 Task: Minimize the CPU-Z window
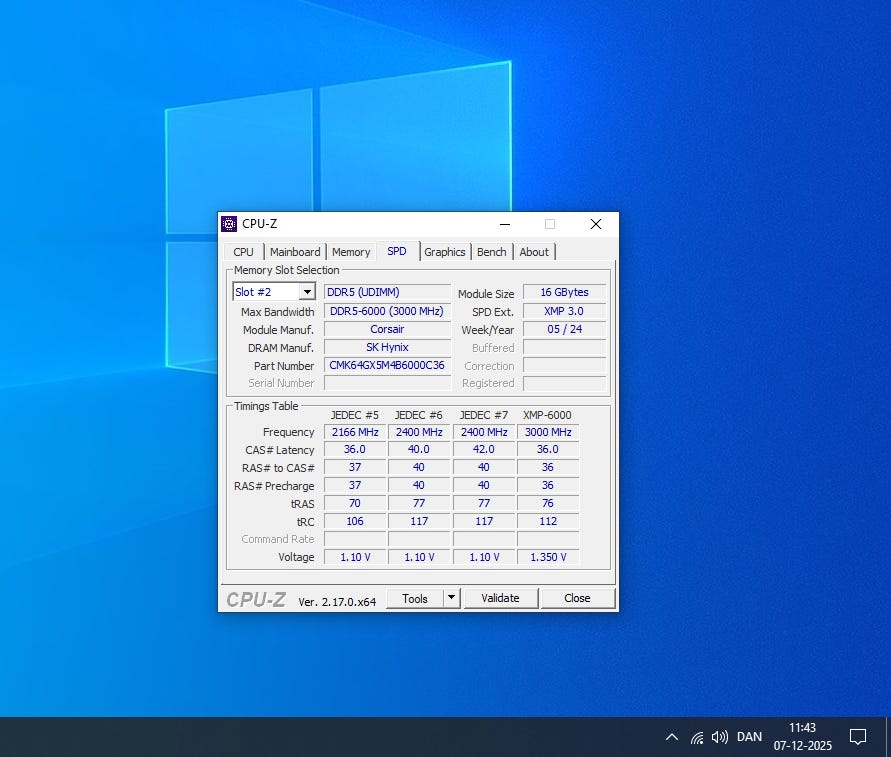504,224
